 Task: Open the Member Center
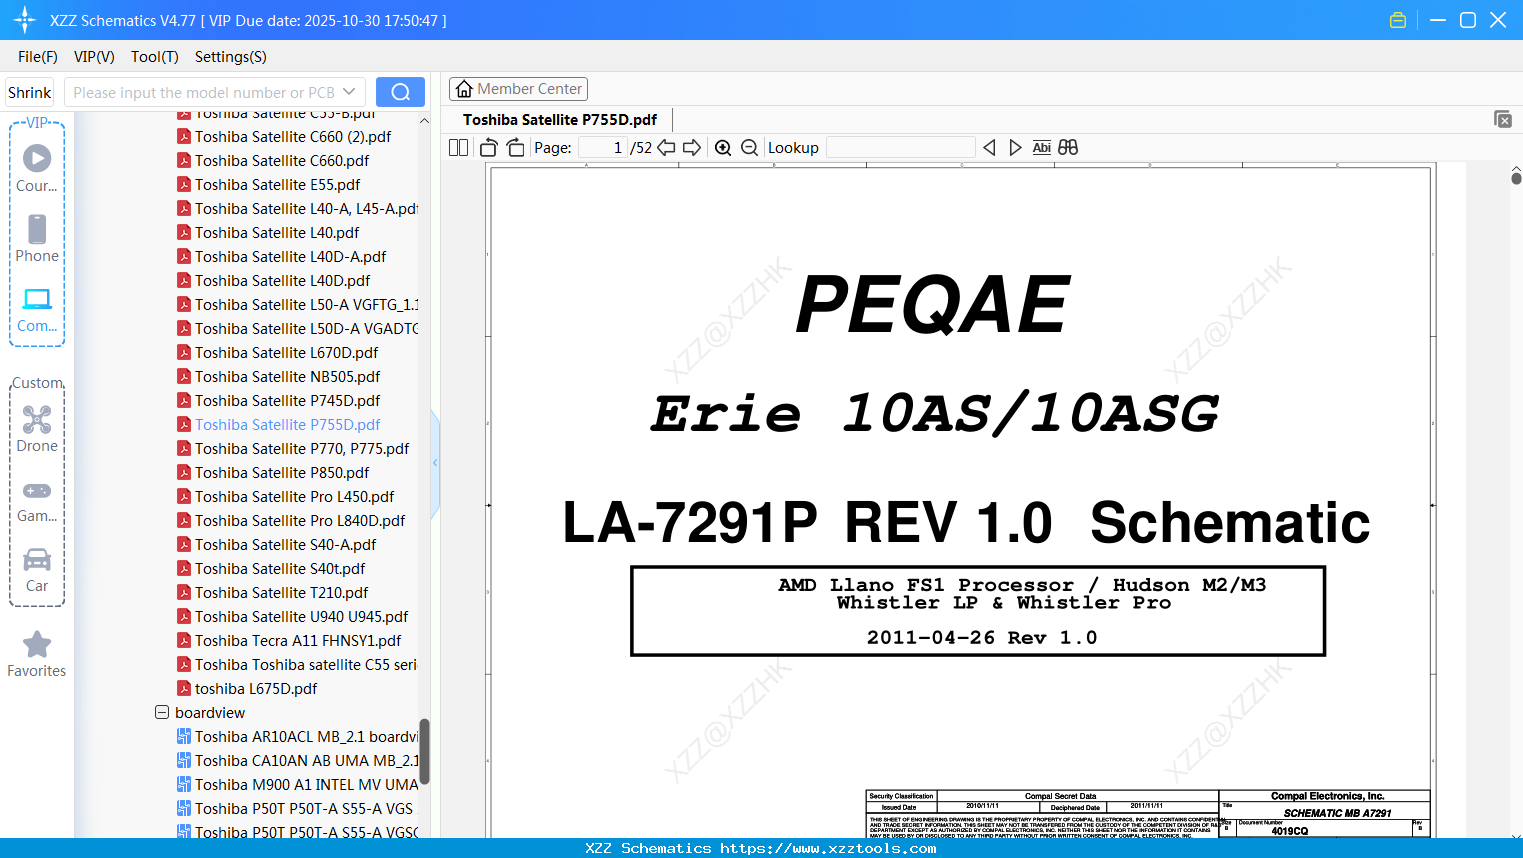point(518,89)
